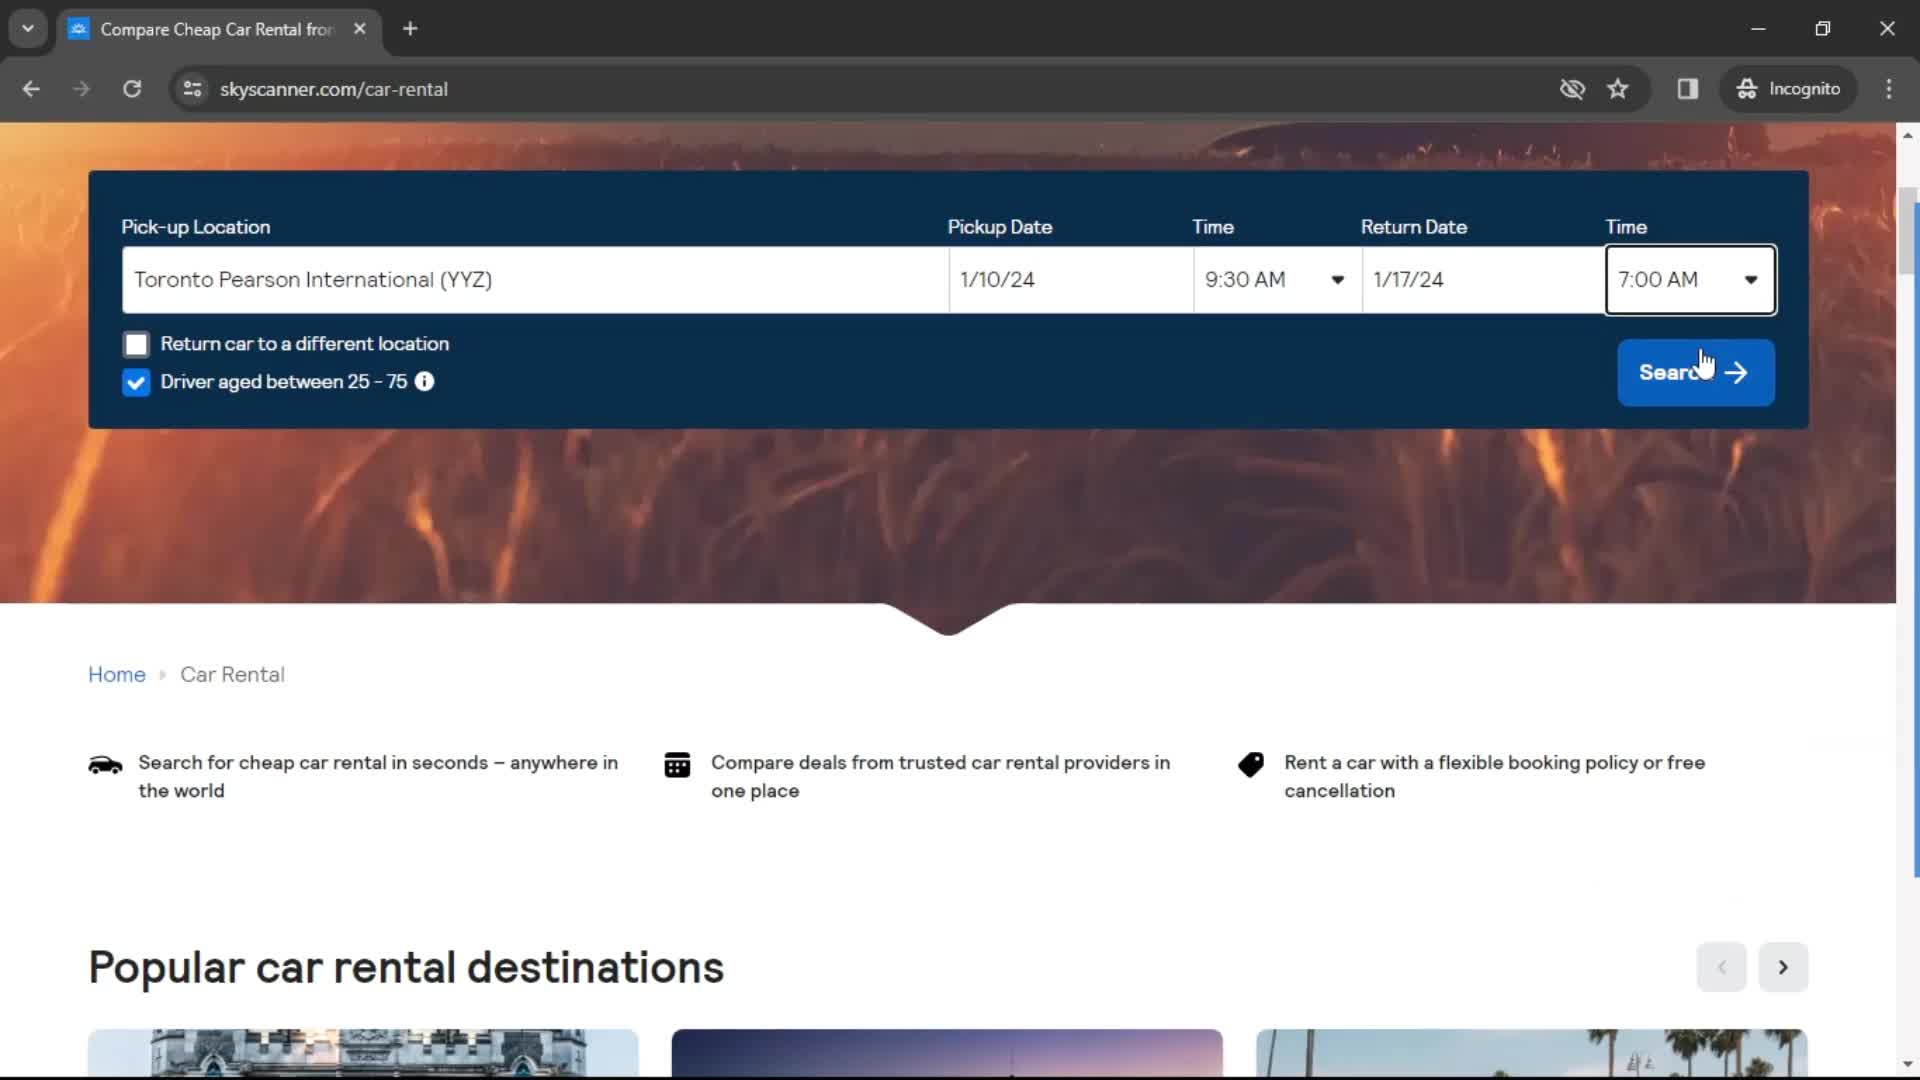Image resolution: width=1920 pixels, height=1080 pixels.
Task: Click the page refresh icon
Action: 131,88
